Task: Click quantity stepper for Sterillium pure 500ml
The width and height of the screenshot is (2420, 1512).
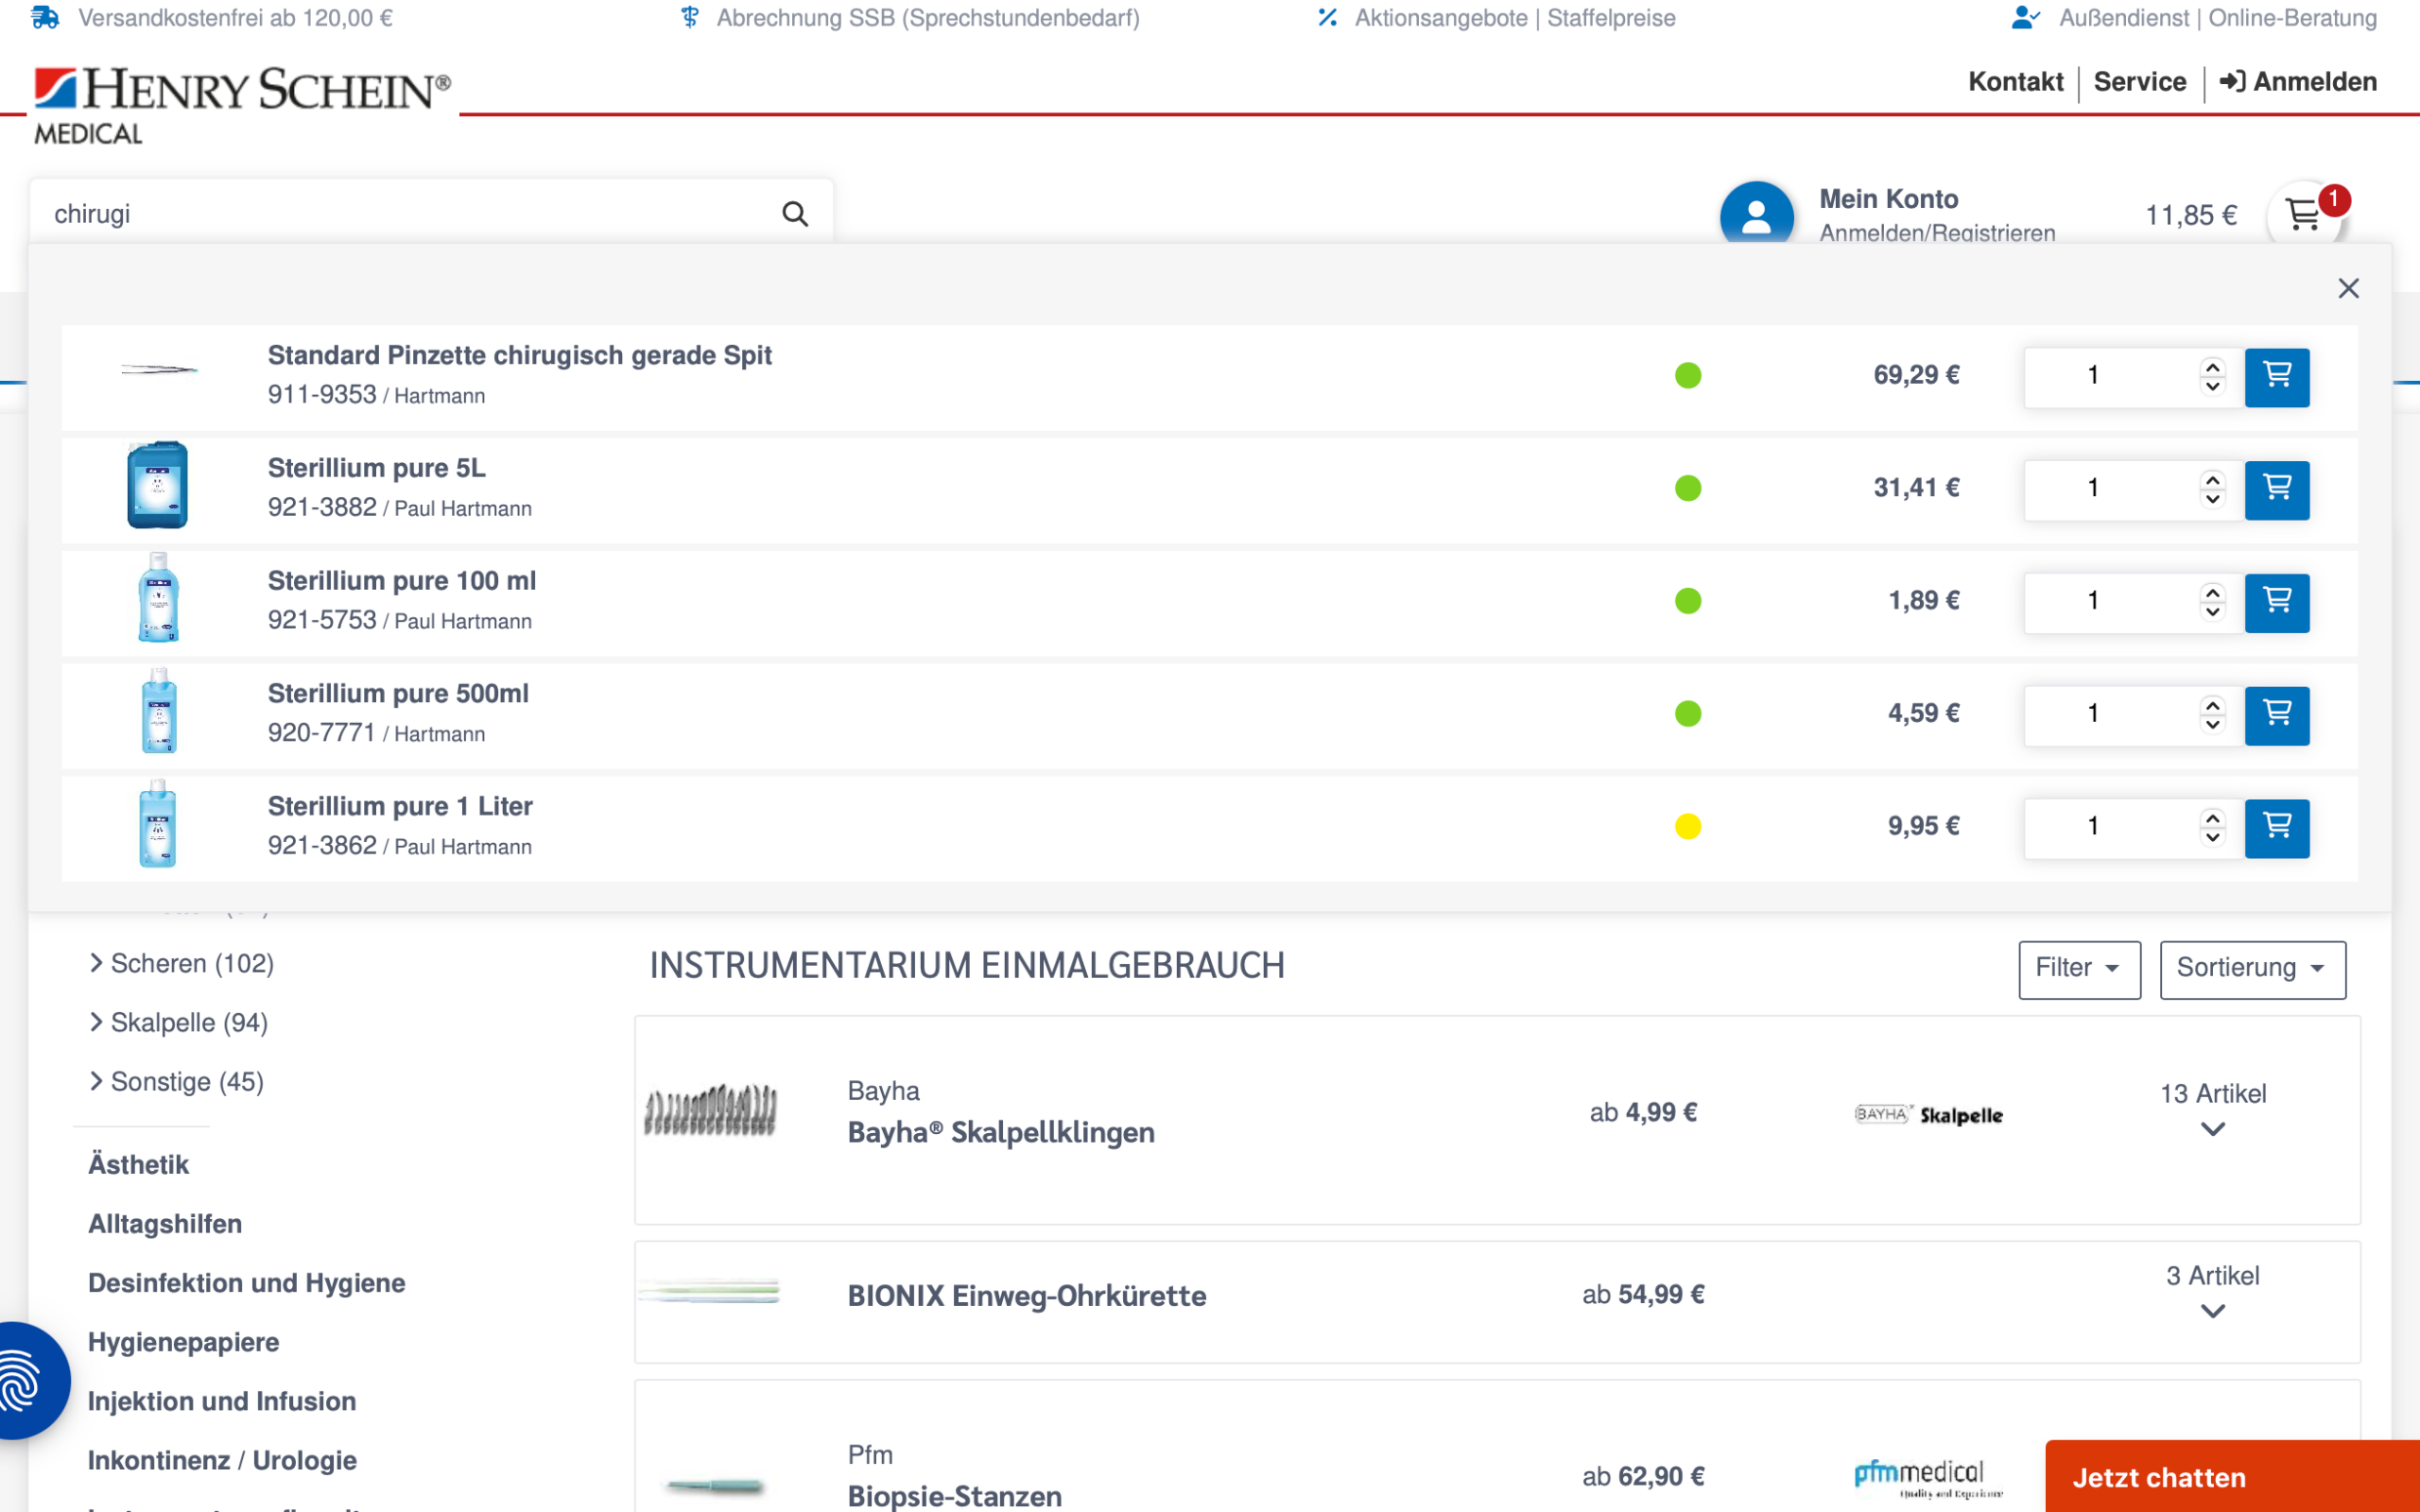Action: click(x=2212, y=716)
